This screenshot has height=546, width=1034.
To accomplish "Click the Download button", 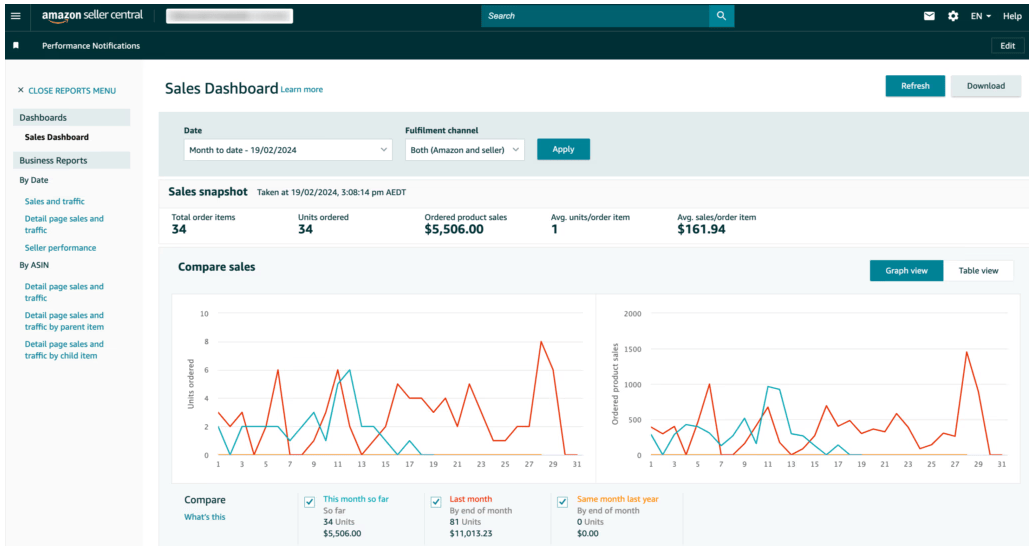I will pyautogui.click(x=985, y=86).
